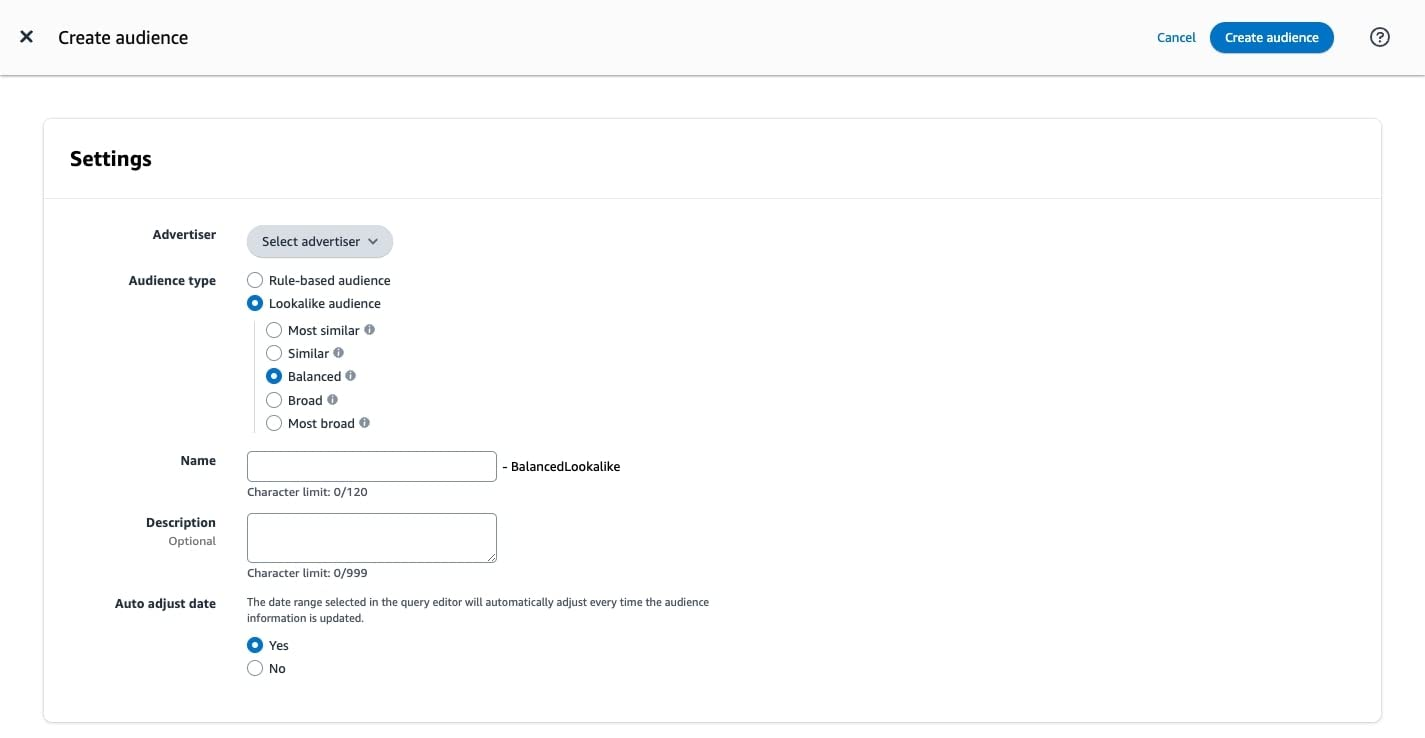Click the 'Character limit: 0/999' text

307,573
